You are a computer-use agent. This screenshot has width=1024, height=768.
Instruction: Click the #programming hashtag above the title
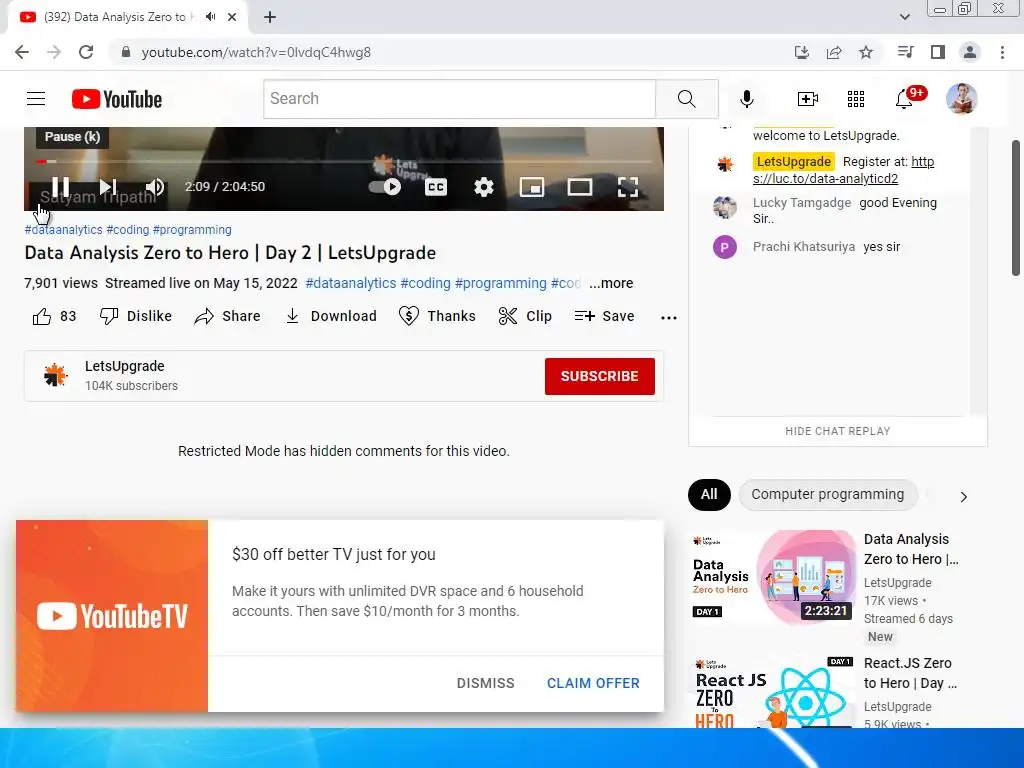coord(192,230)
